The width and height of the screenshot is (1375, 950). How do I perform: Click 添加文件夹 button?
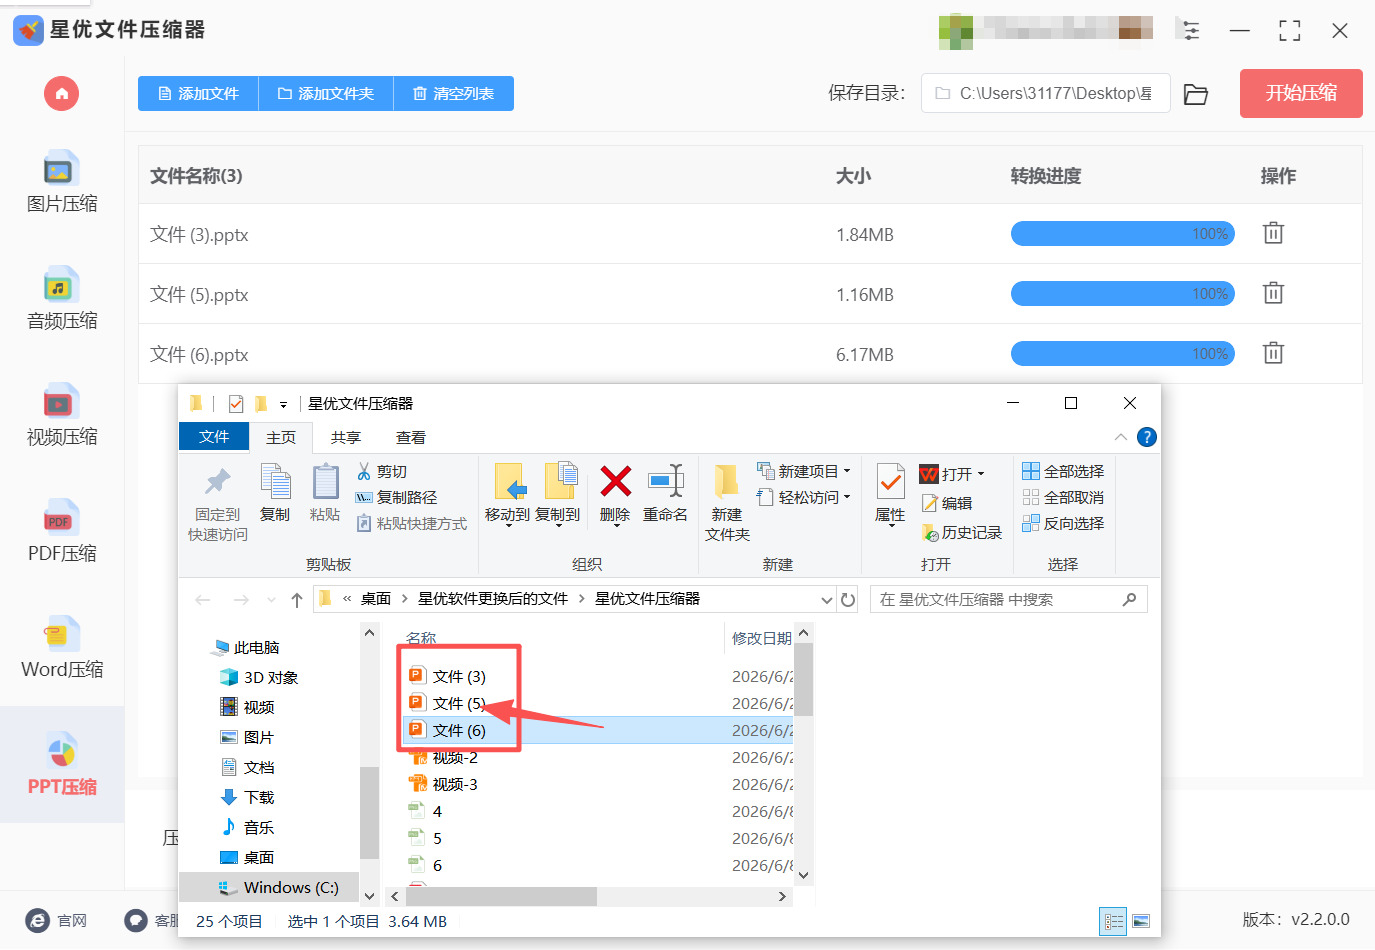click(326, 94)
